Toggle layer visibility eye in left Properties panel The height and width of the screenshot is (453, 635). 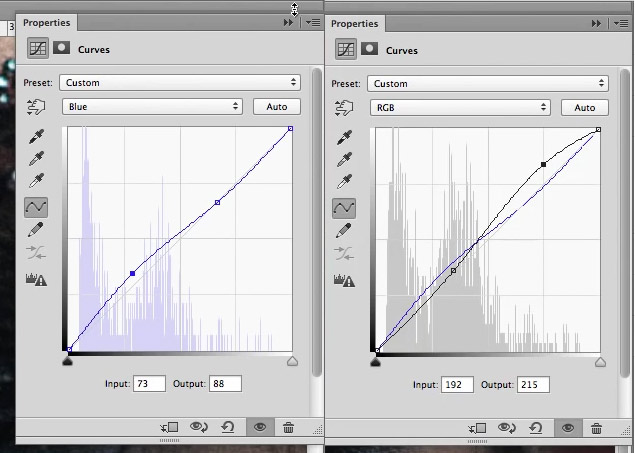(260, 427)
